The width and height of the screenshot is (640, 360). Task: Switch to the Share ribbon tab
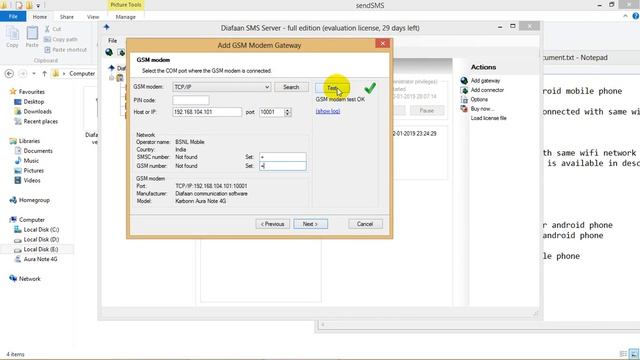coord(67,17)
